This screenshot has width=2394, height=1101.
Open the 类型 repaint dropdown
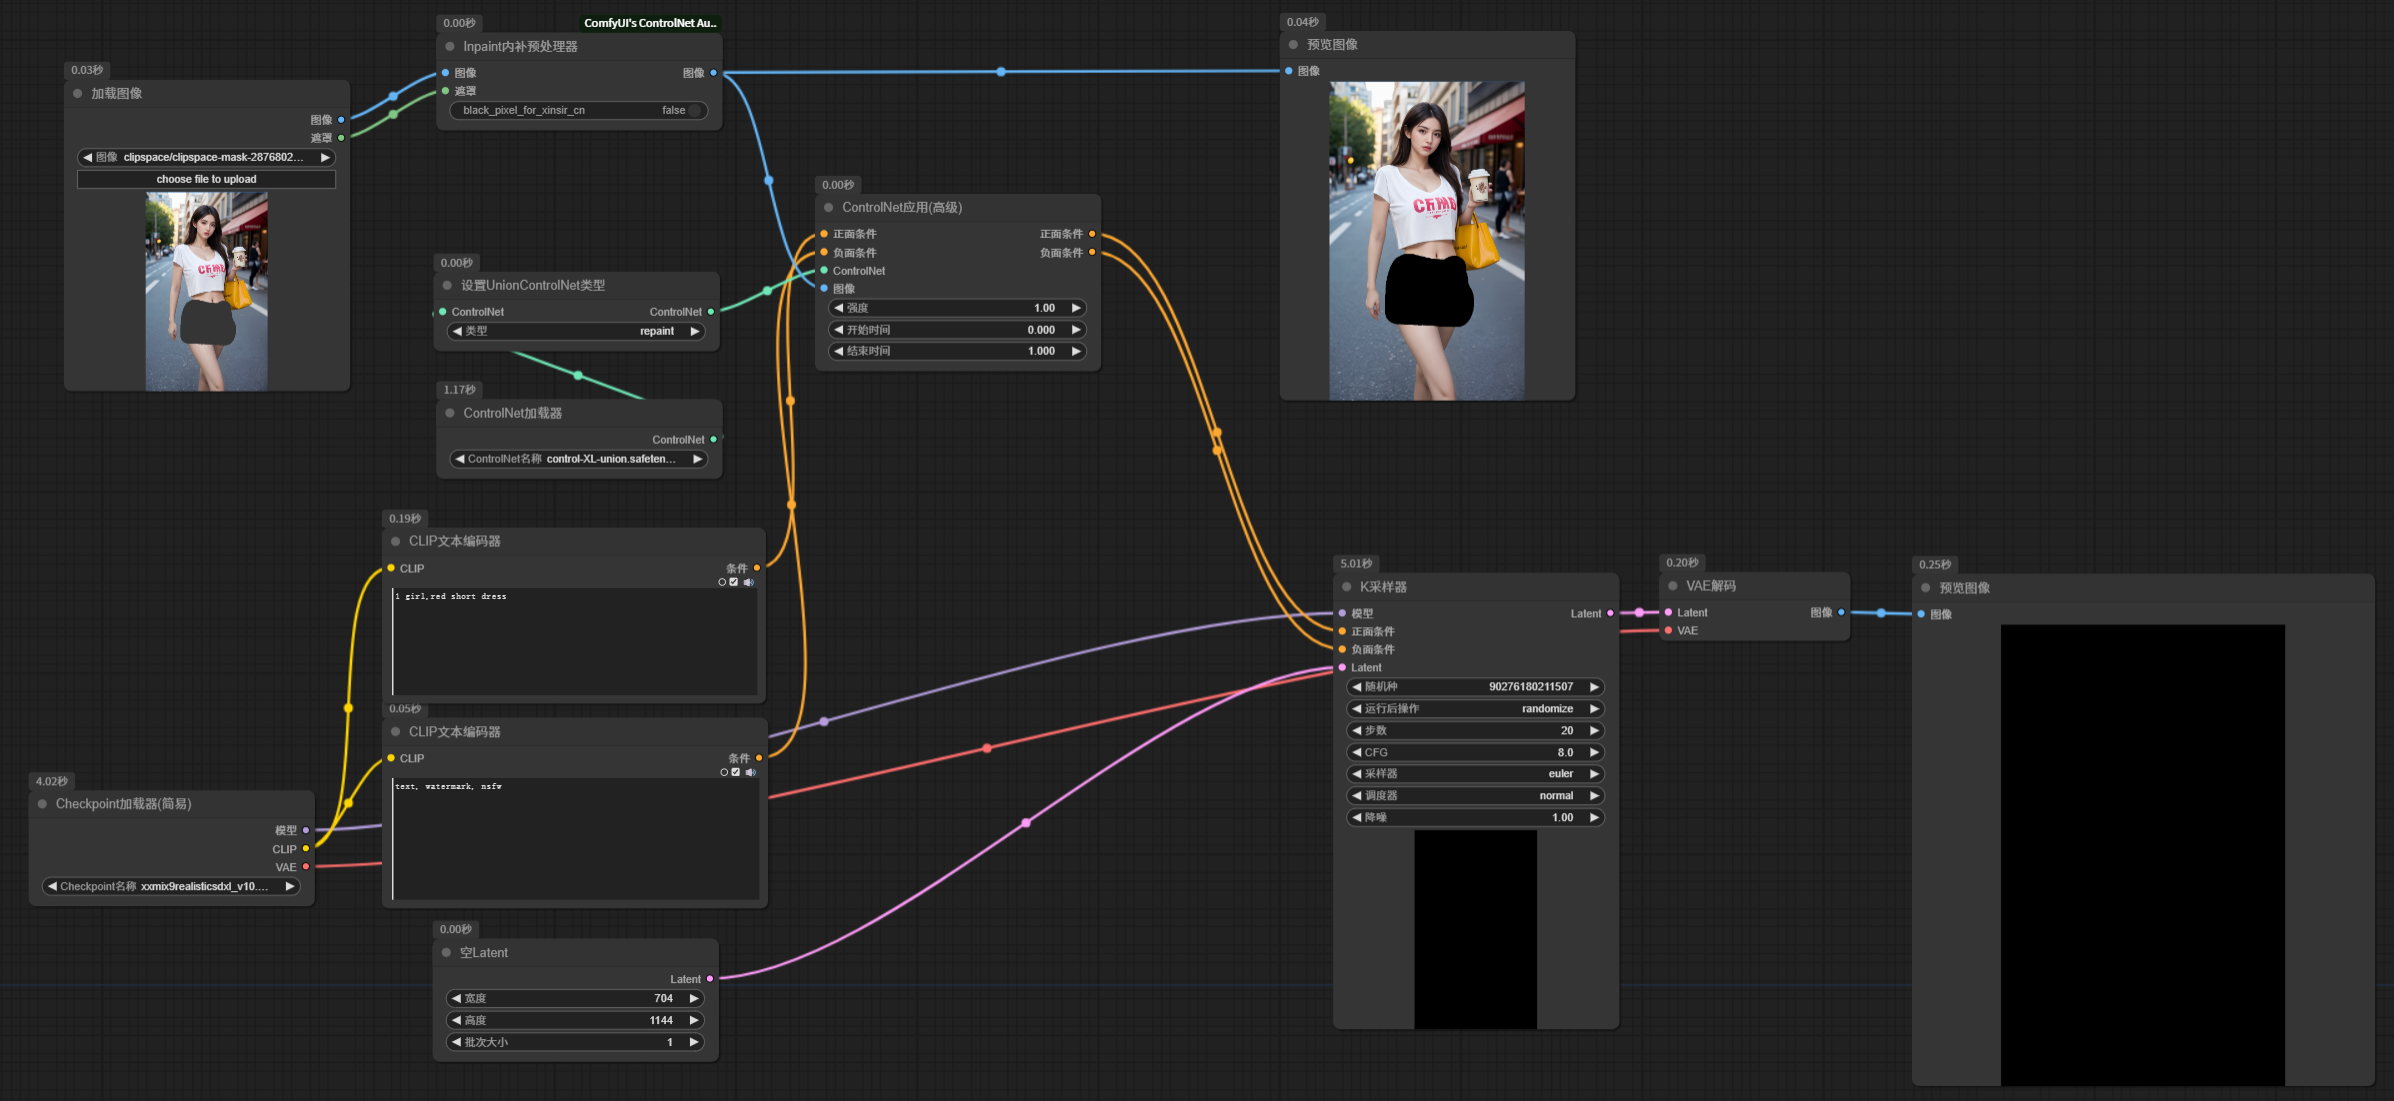point(575,331)
